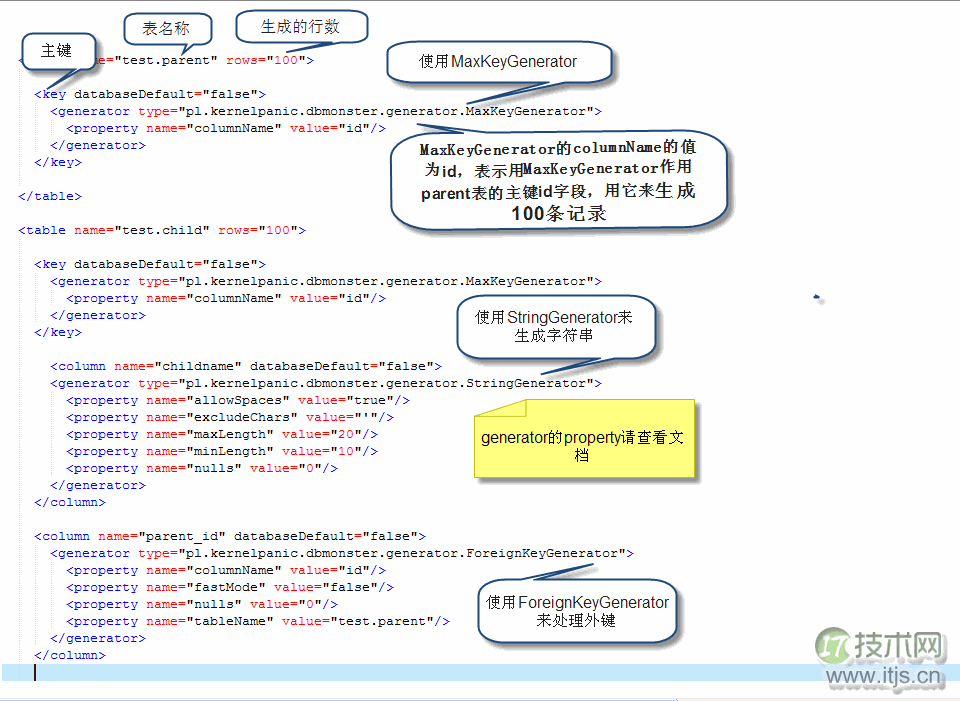Click the 使用MaxKeyGenerator callout

coord(498,61)
